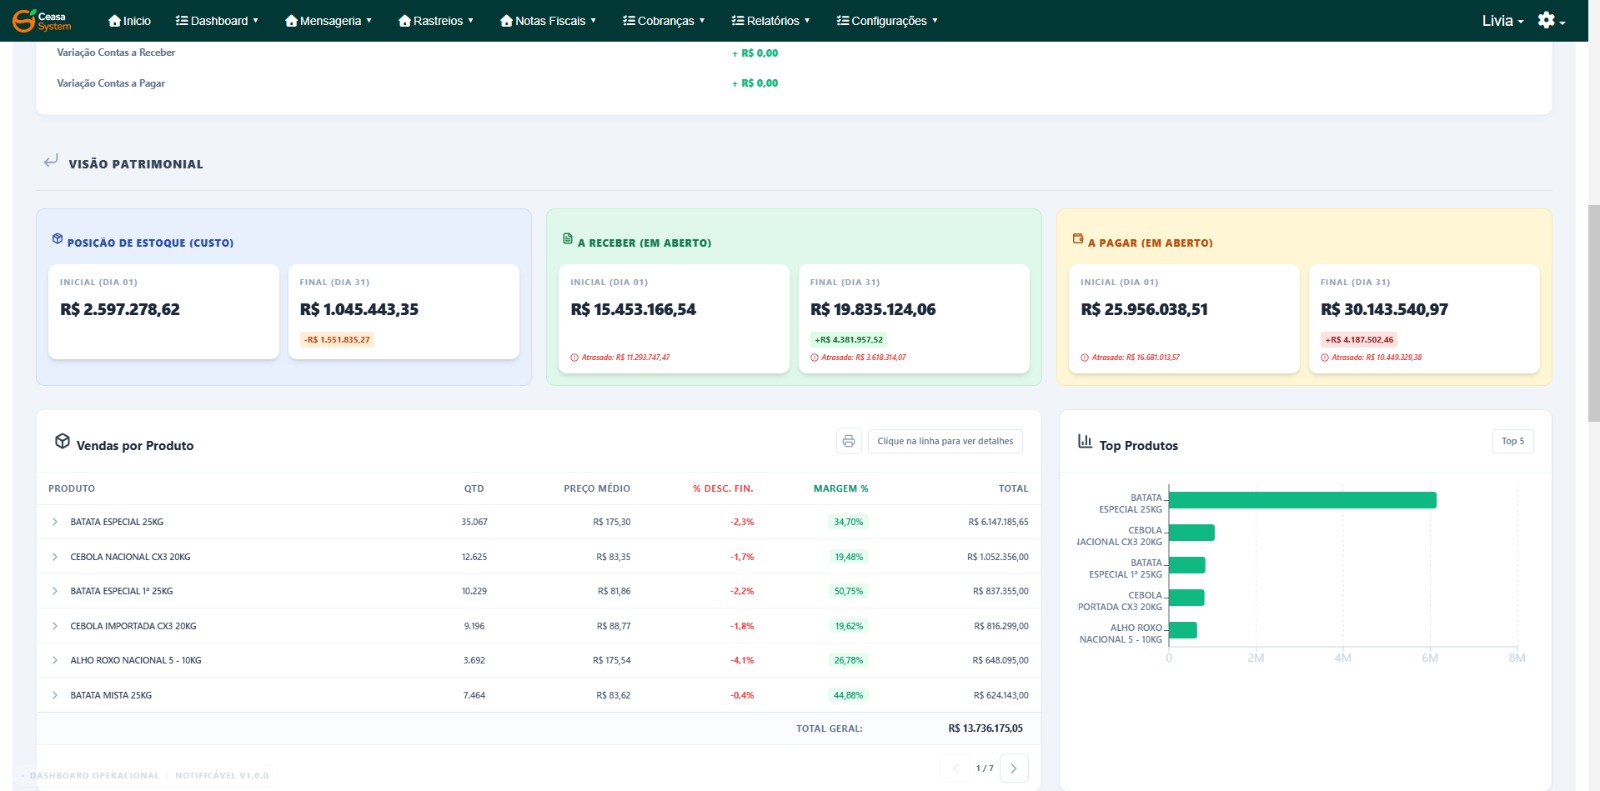Open the Cobranças menu
The height and width of the screenshot is (791, 1600).
pyautogui.click(x=664, y=21)
